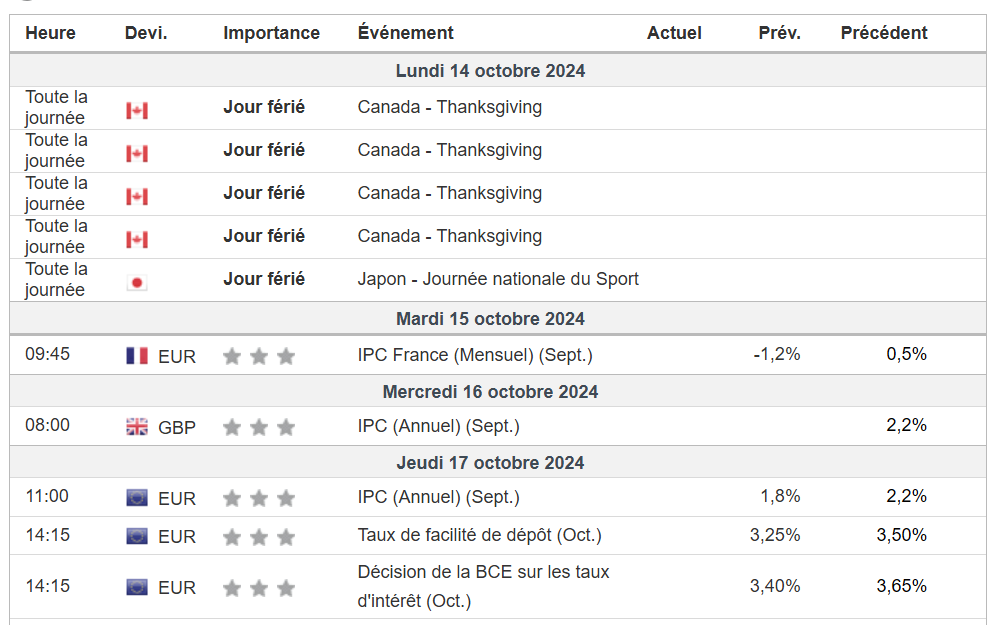This screenshot has height=625, width=998.
Task: Select the Événement column header
Action: point(405,33)
